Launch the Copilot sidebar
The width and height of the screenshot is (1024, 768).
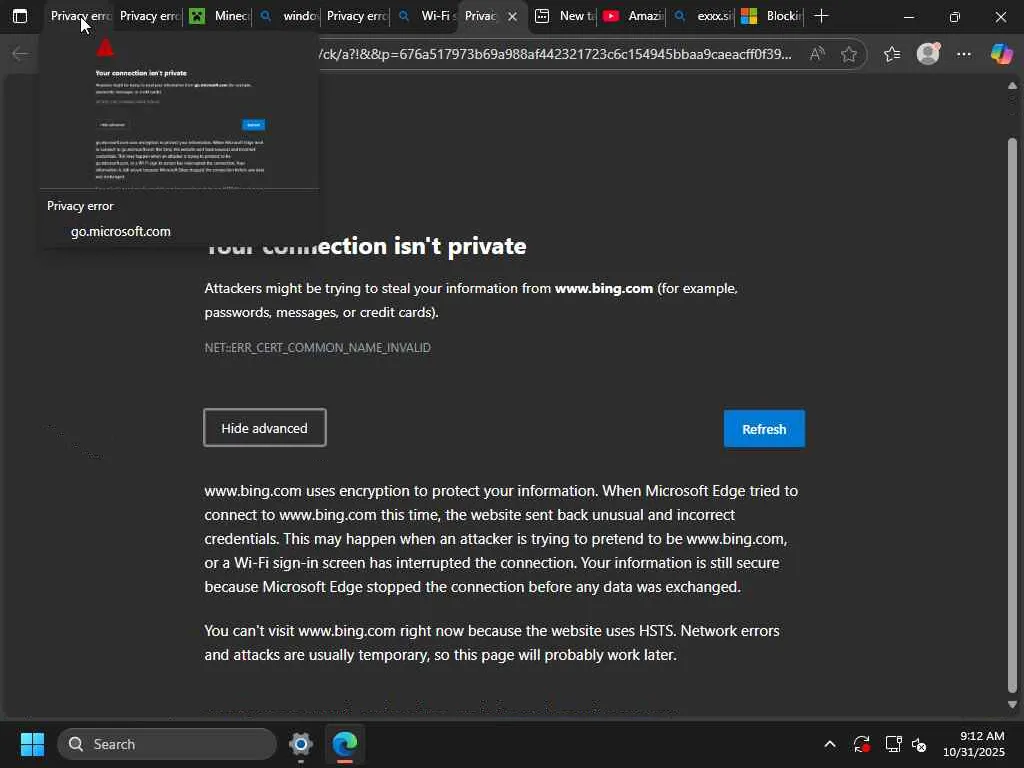pyautogui.click(x=1001, y=54)
